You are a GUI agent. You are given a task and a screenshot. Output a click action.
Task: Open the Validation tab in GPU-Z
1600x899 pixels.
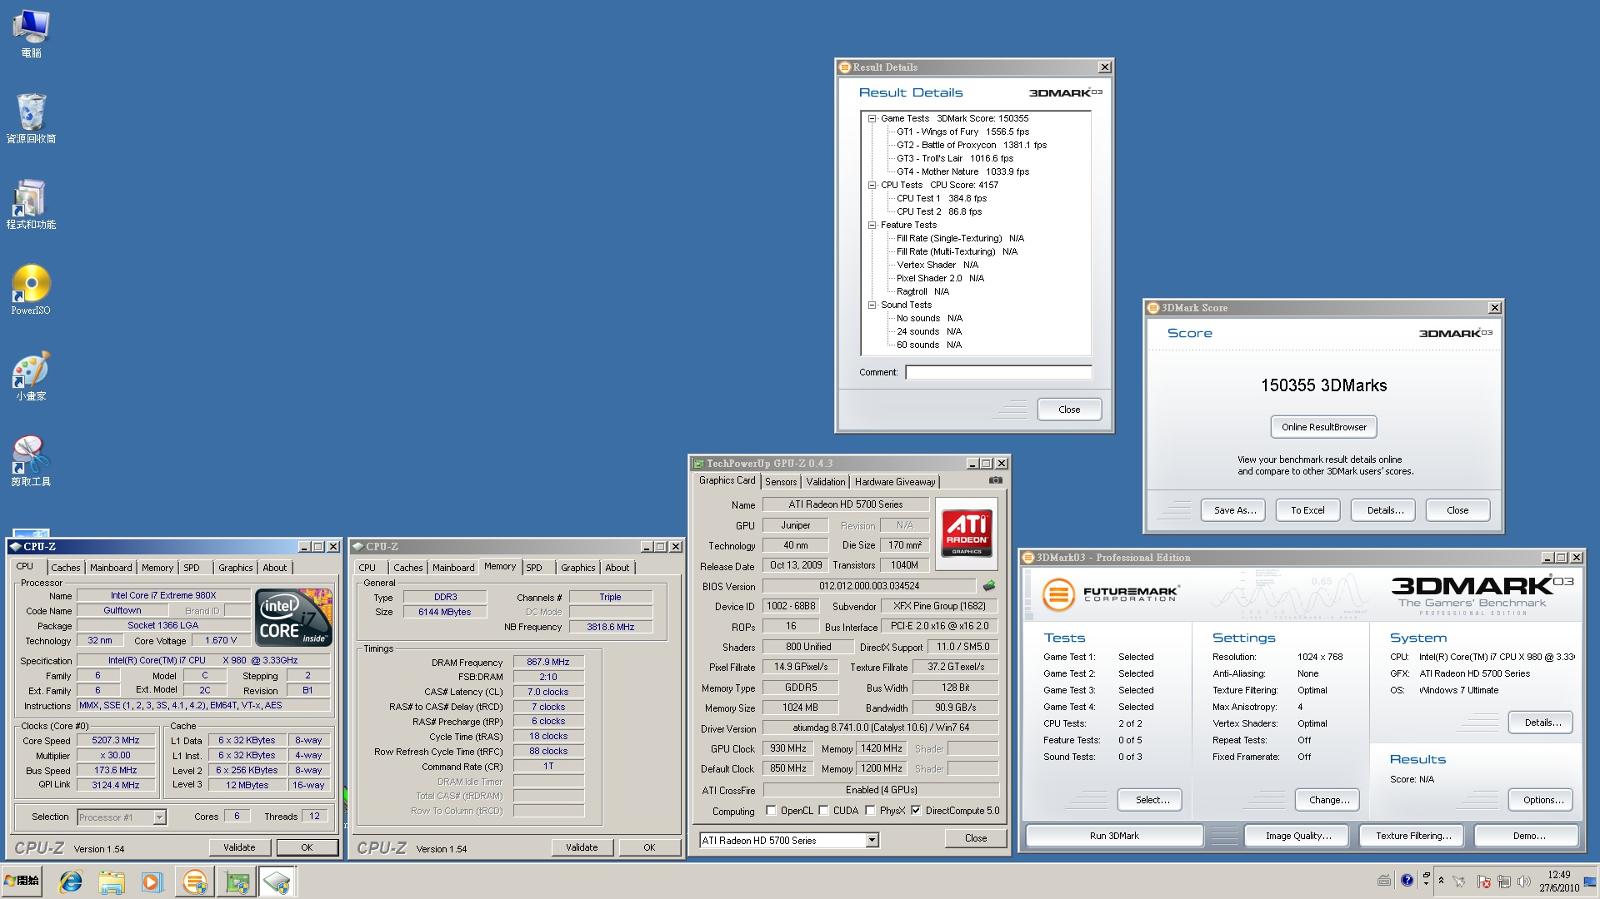[x=825, y=482]
